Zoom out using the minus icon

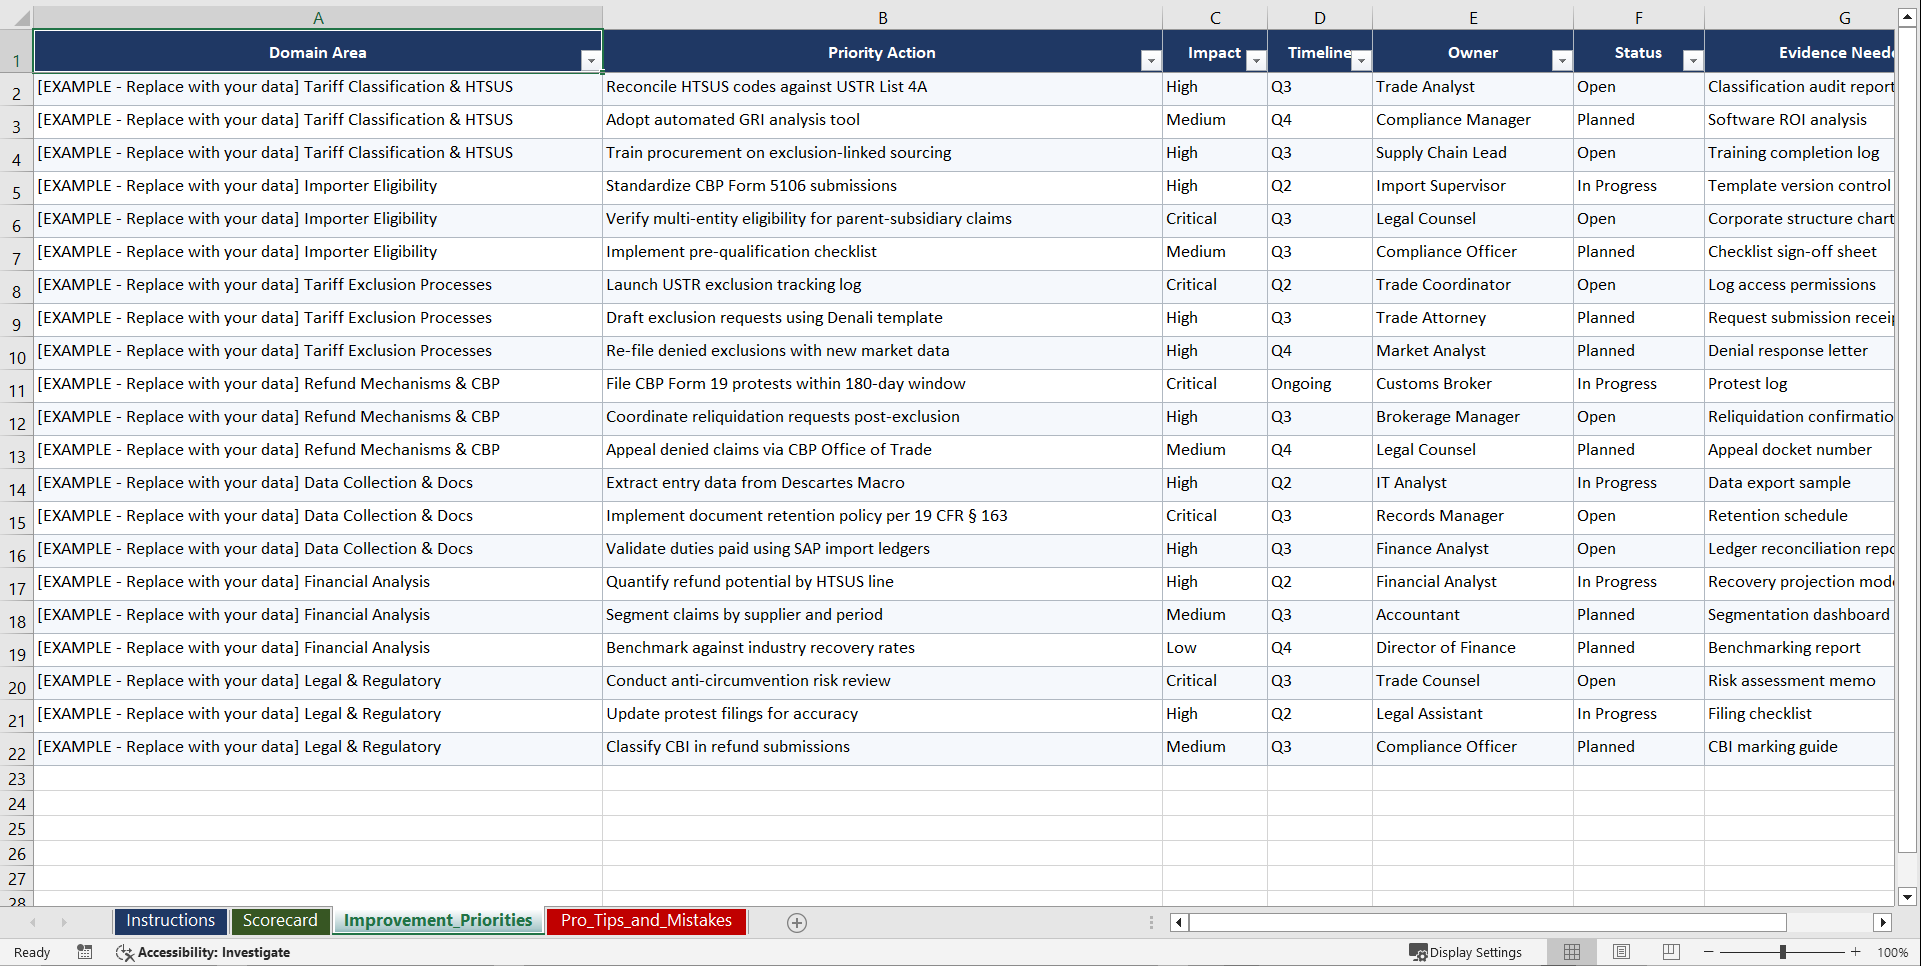[1708, 952]
